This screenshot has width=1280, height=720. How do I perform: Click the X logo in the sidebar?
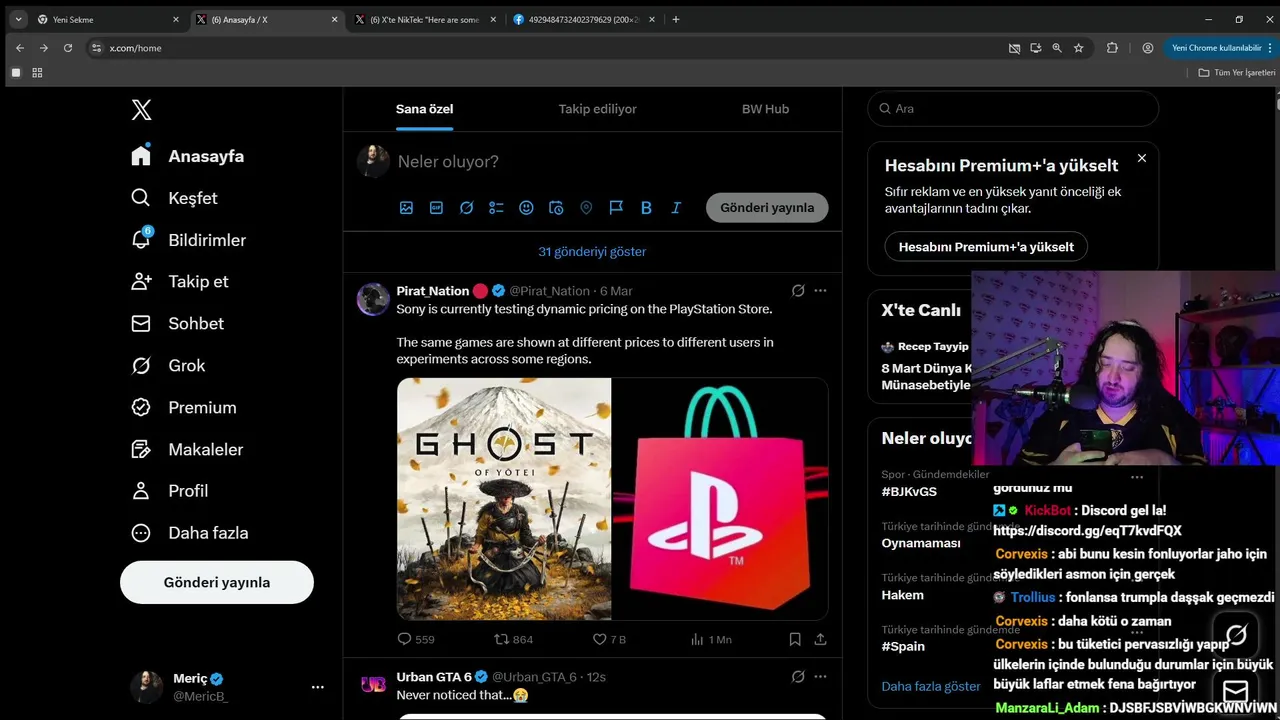point(142,110)
